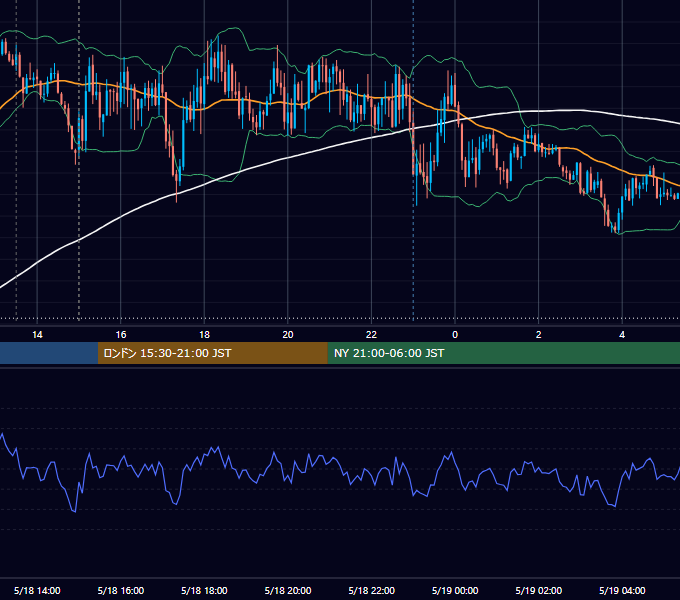Screen dimensions: 680x600
Task: Click hour label 16 on chart axis
Action: pos(121,335)
